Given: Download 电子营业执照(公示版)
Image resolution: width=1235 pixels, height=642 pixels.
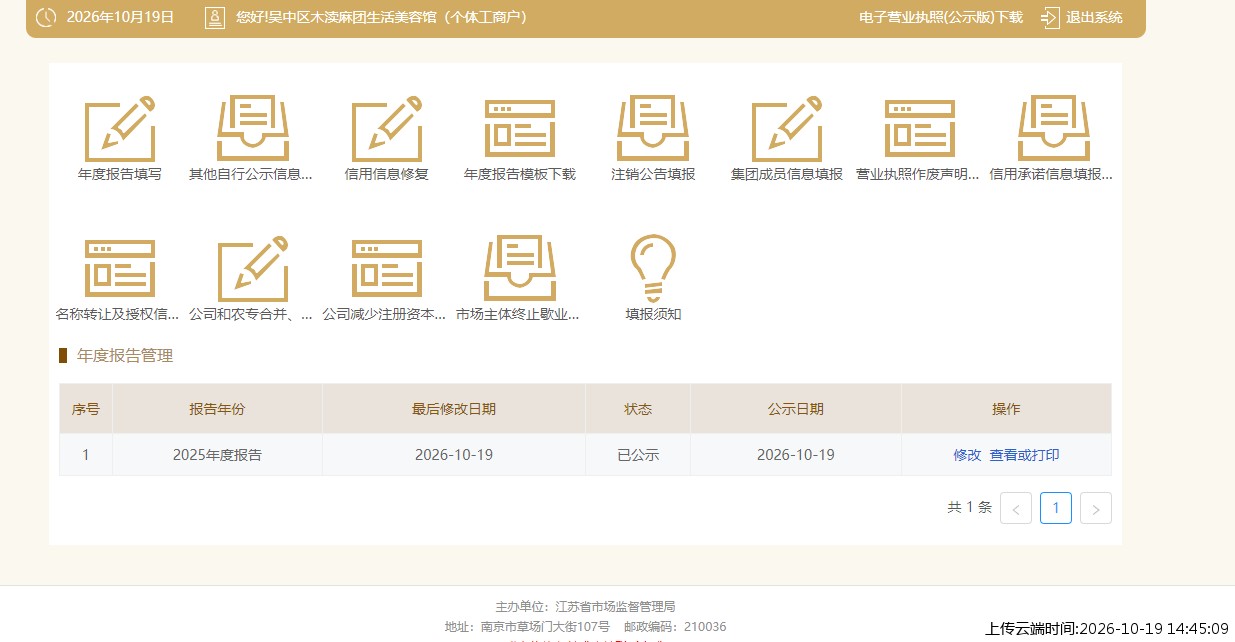Looking at the screenshot, I should 941,18.
